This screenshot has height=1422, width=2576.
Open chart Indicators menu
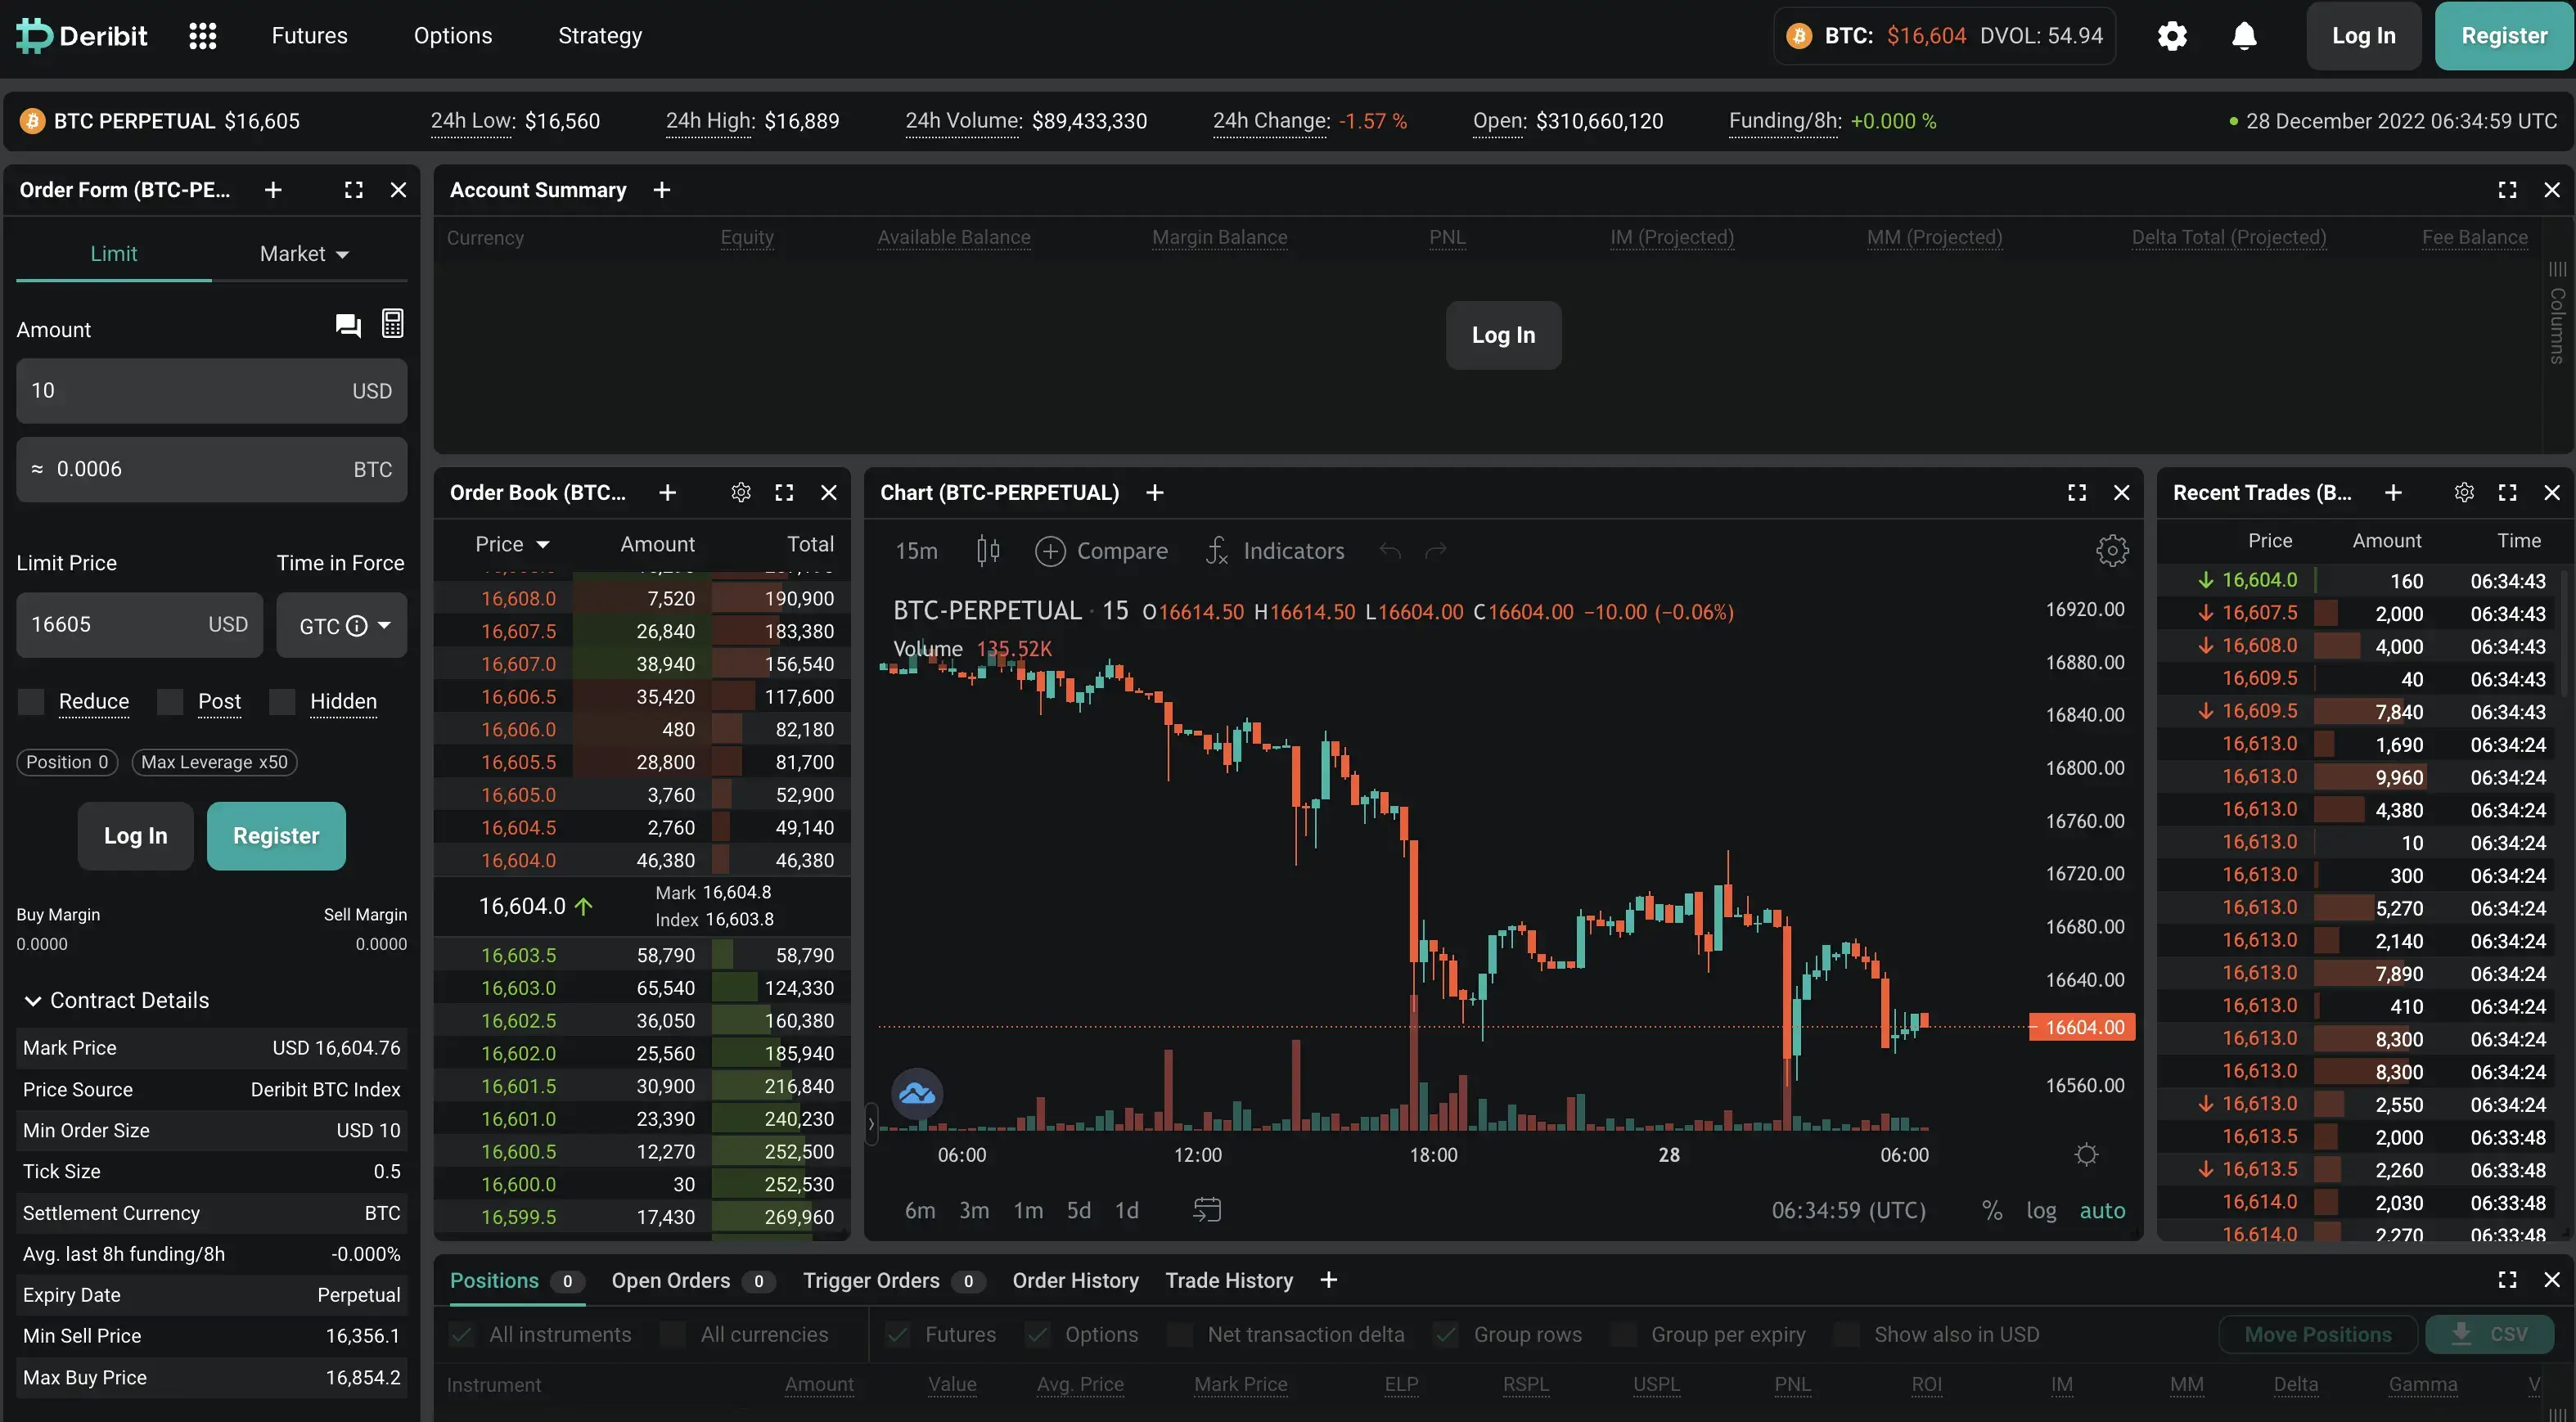[x=1275, y=551]
